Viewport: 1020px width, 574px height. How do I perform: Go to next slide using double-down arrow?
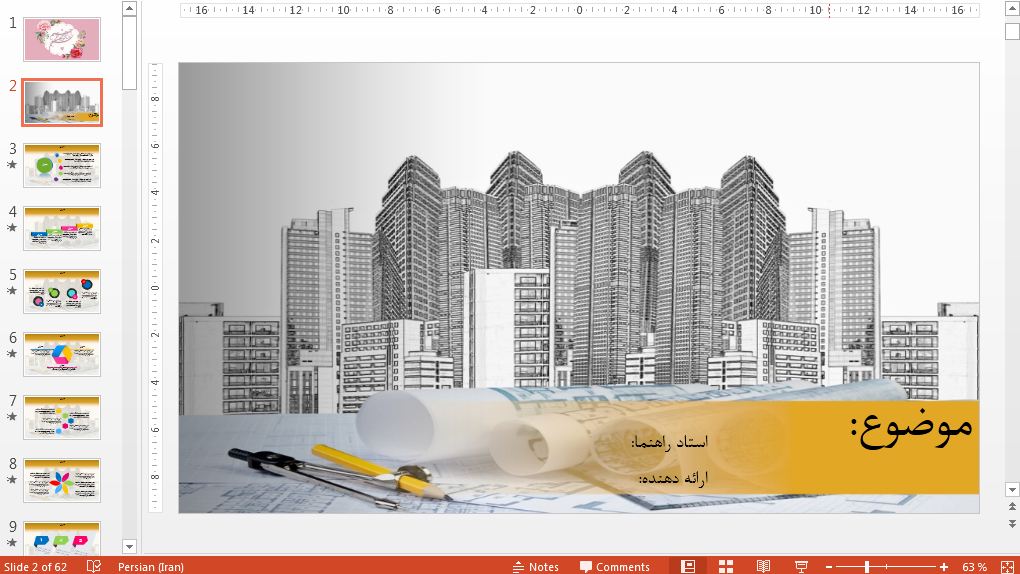[1011, 523]
